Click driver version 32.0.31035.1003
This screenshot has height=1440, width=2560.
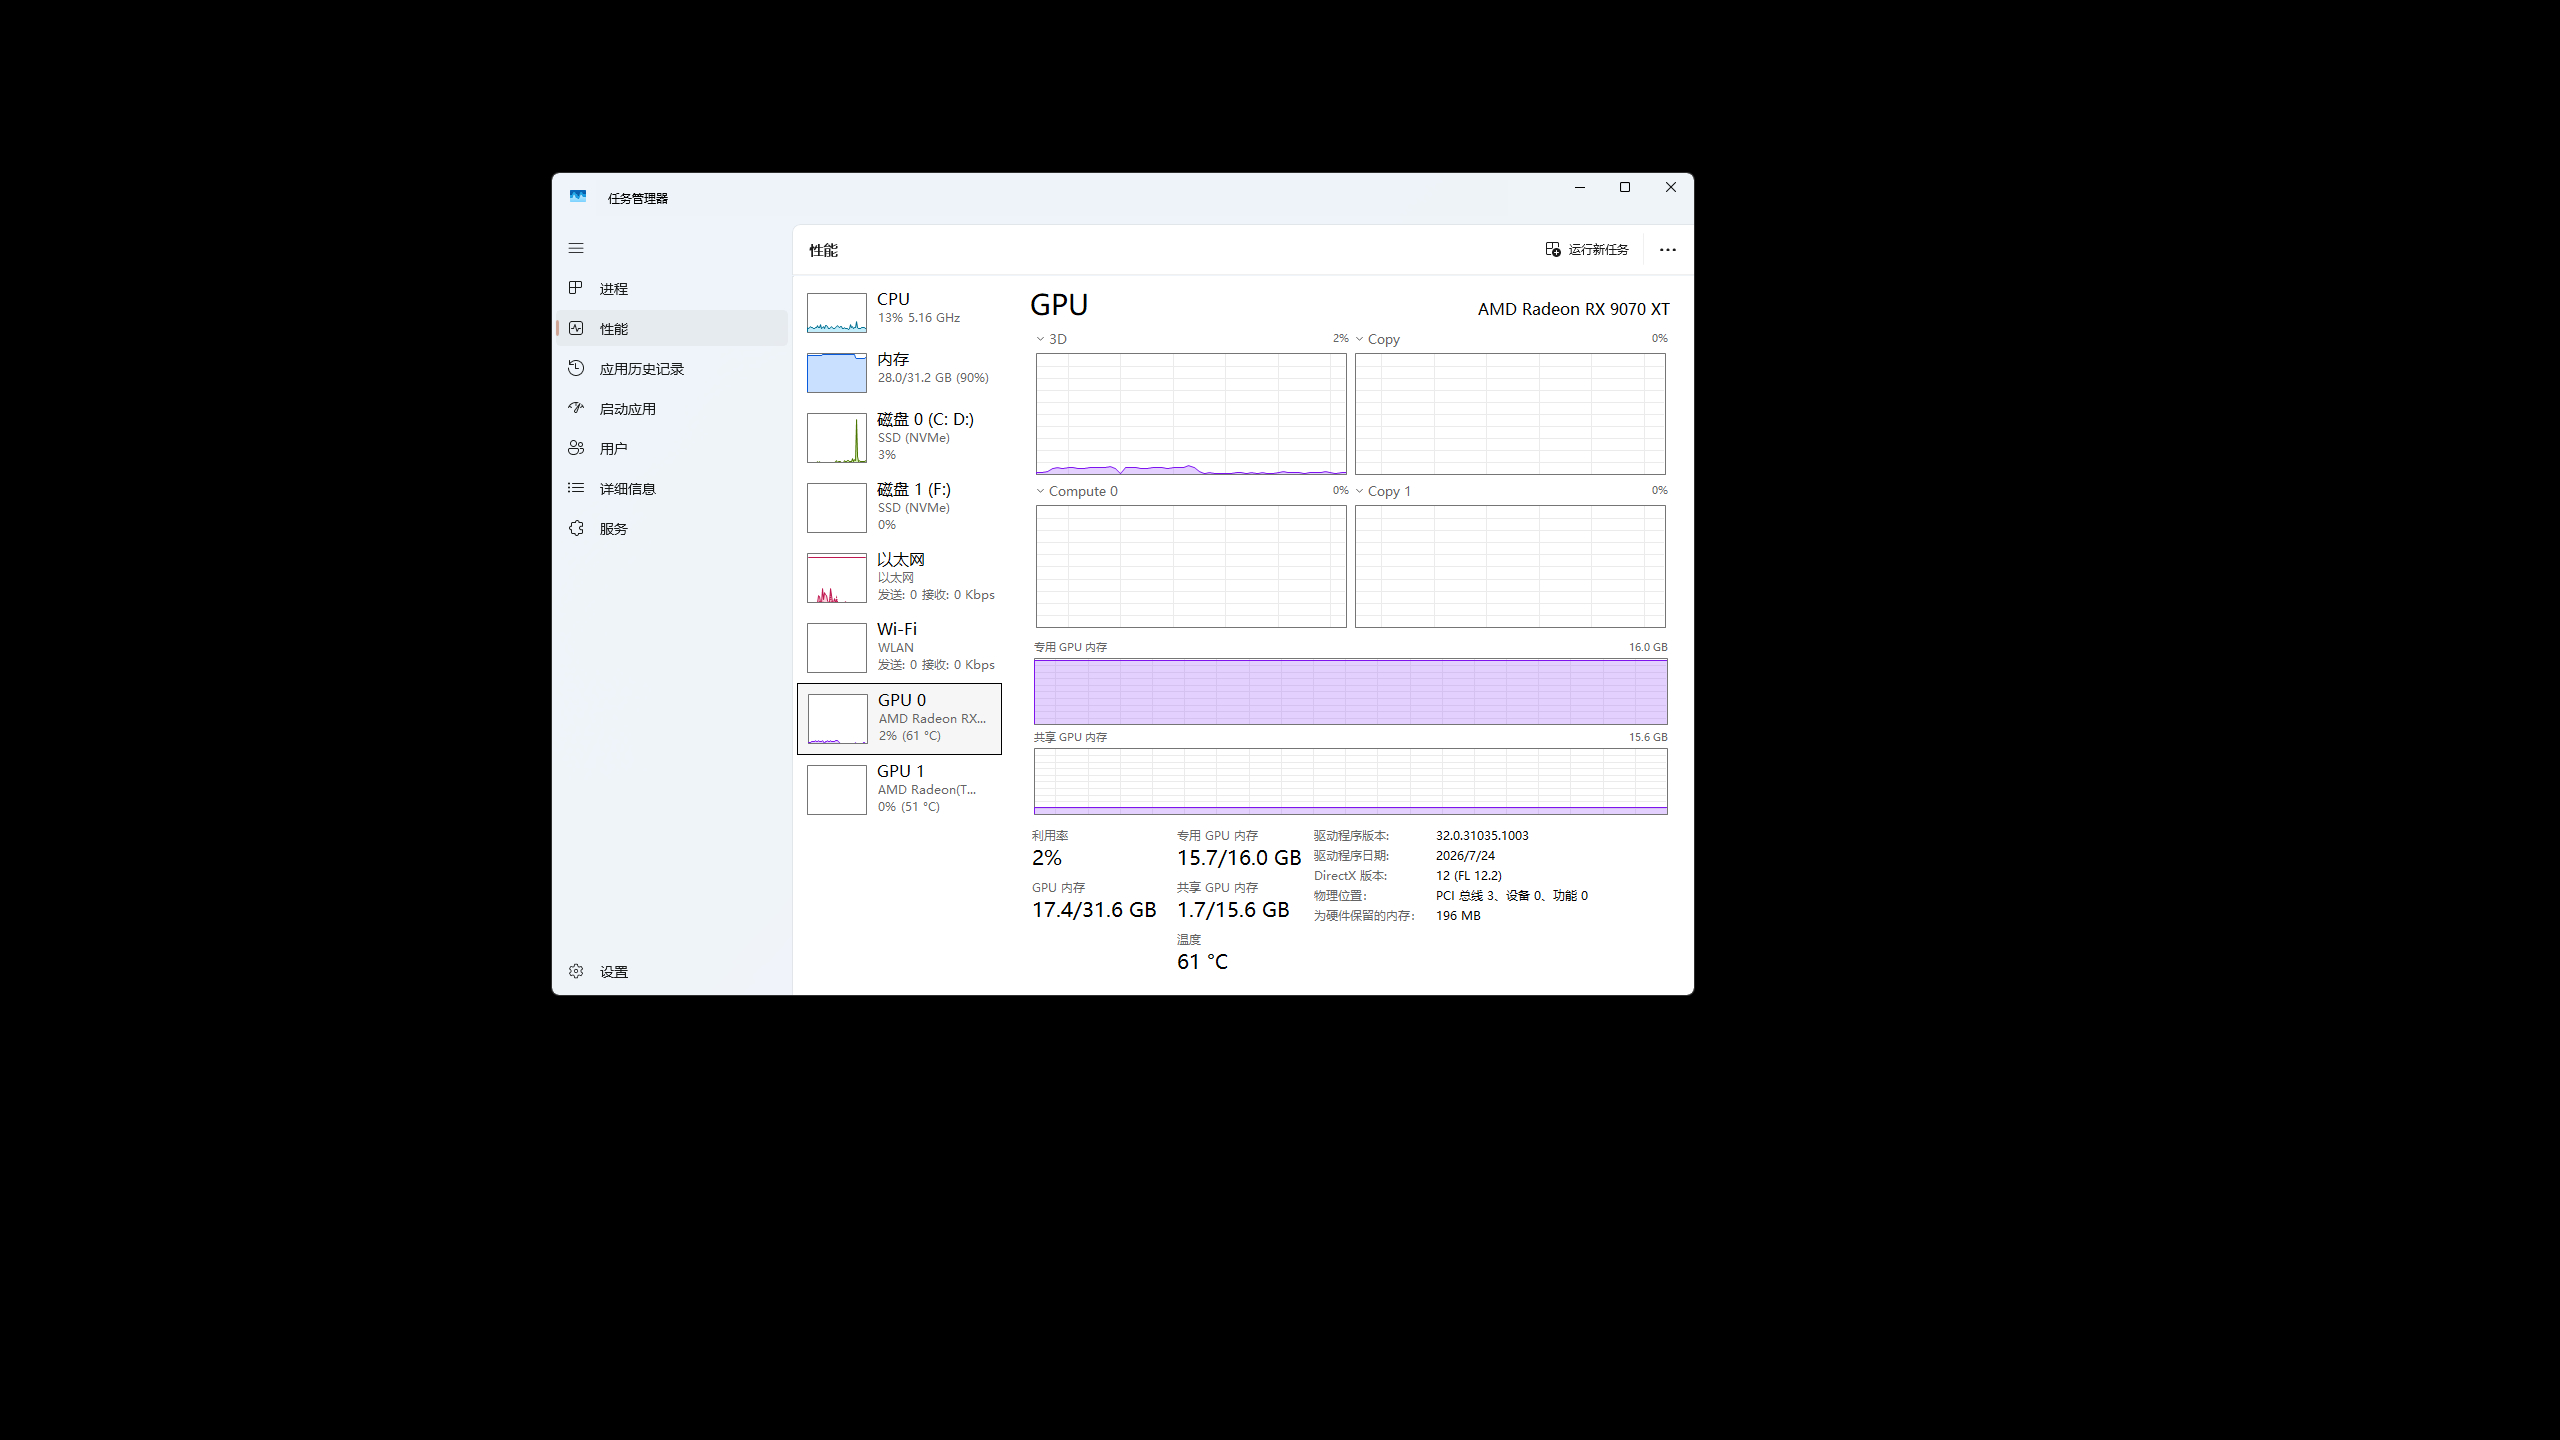pyautogui.click(x=1482, y=836)
